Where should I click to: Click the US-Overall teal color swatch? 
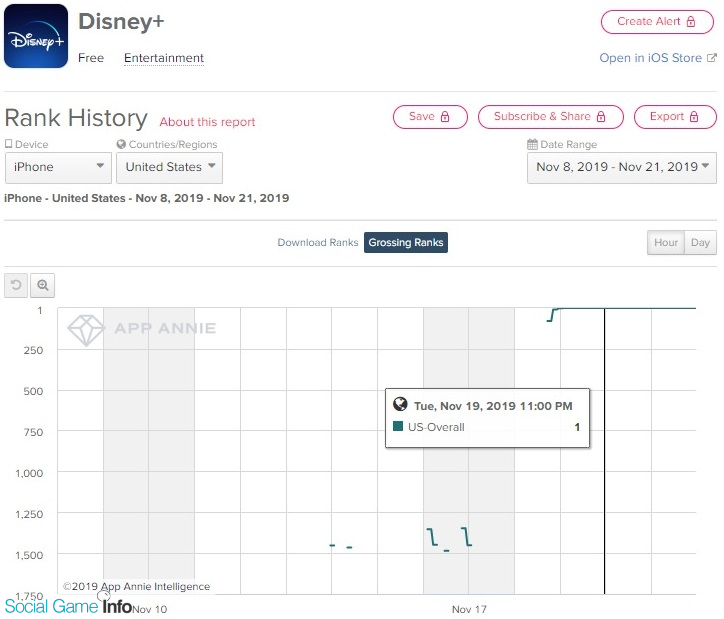coord(398,426)
